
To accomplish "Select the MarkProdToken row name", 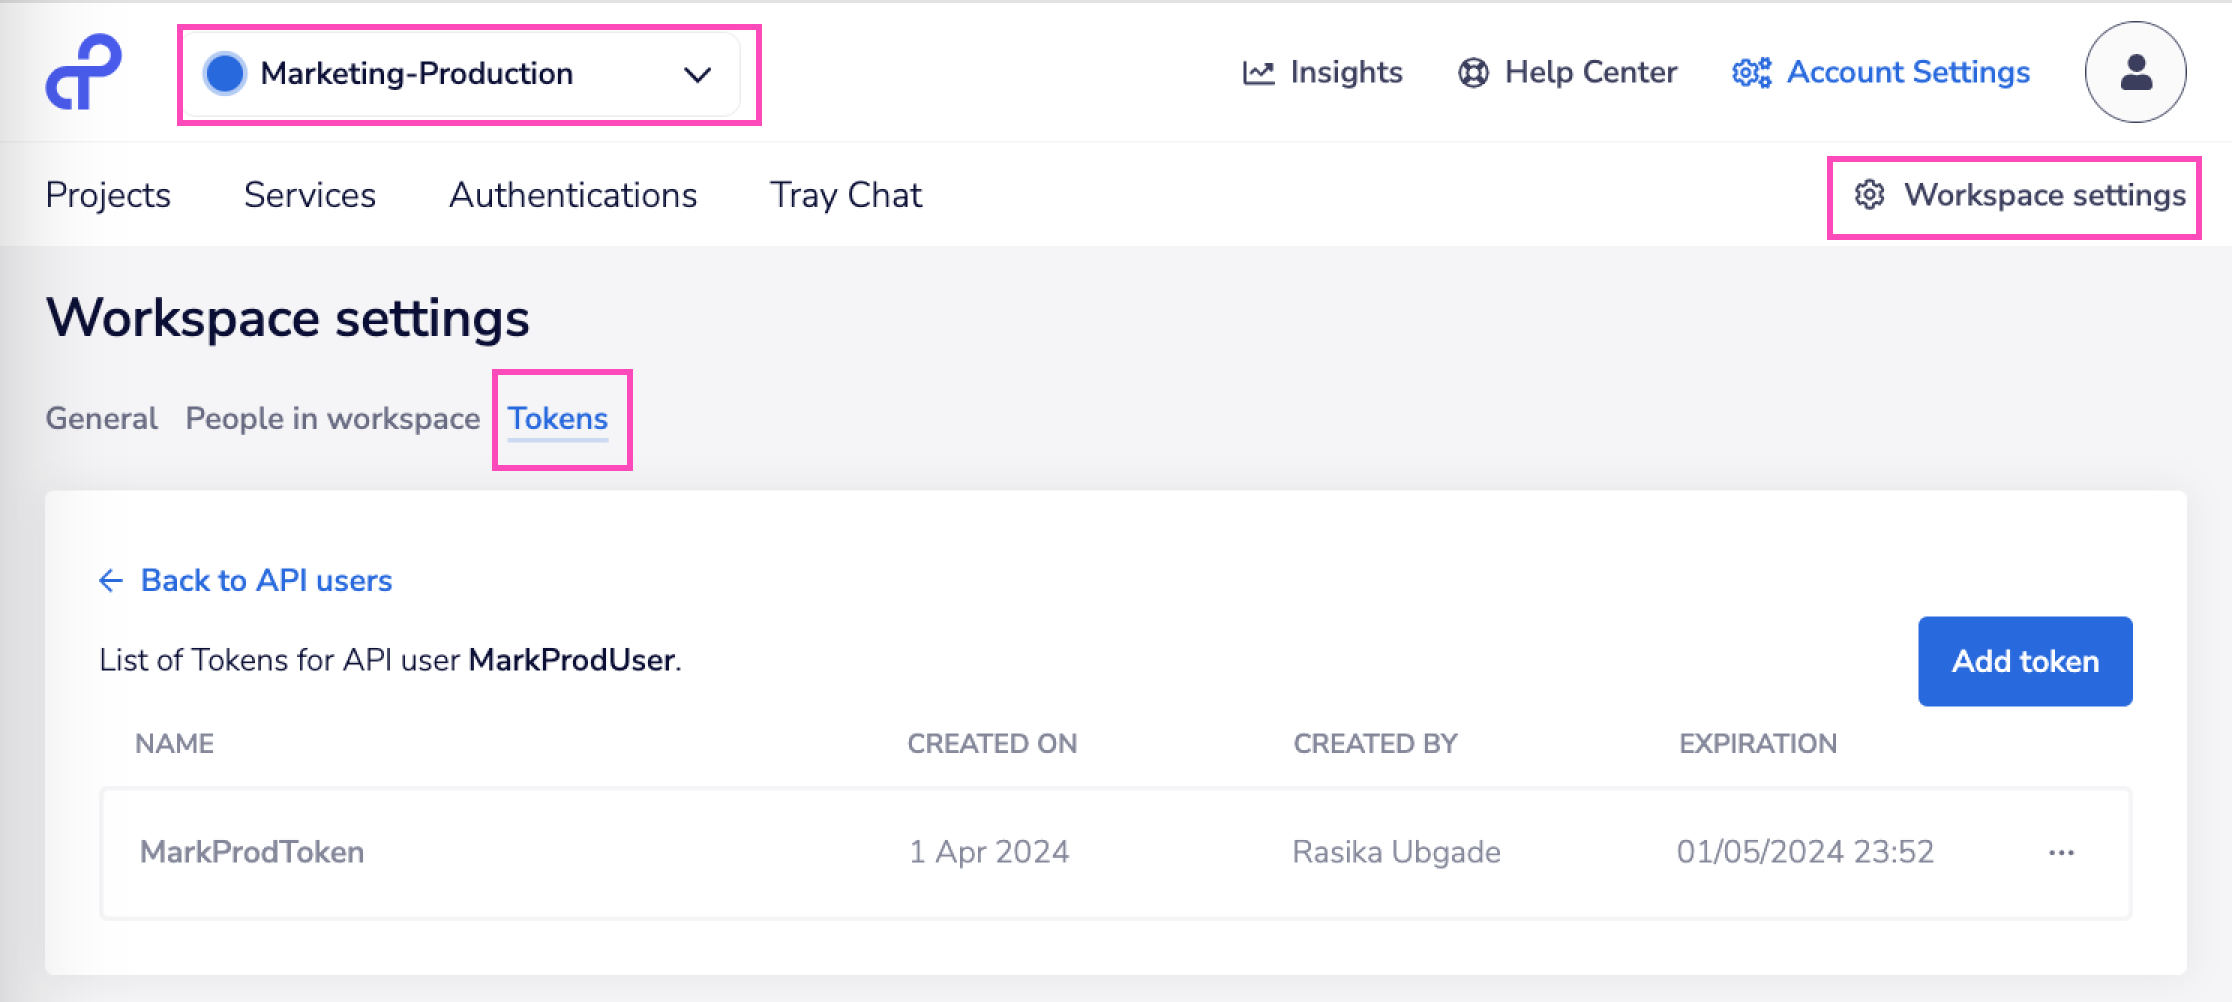I will point(252,852).
